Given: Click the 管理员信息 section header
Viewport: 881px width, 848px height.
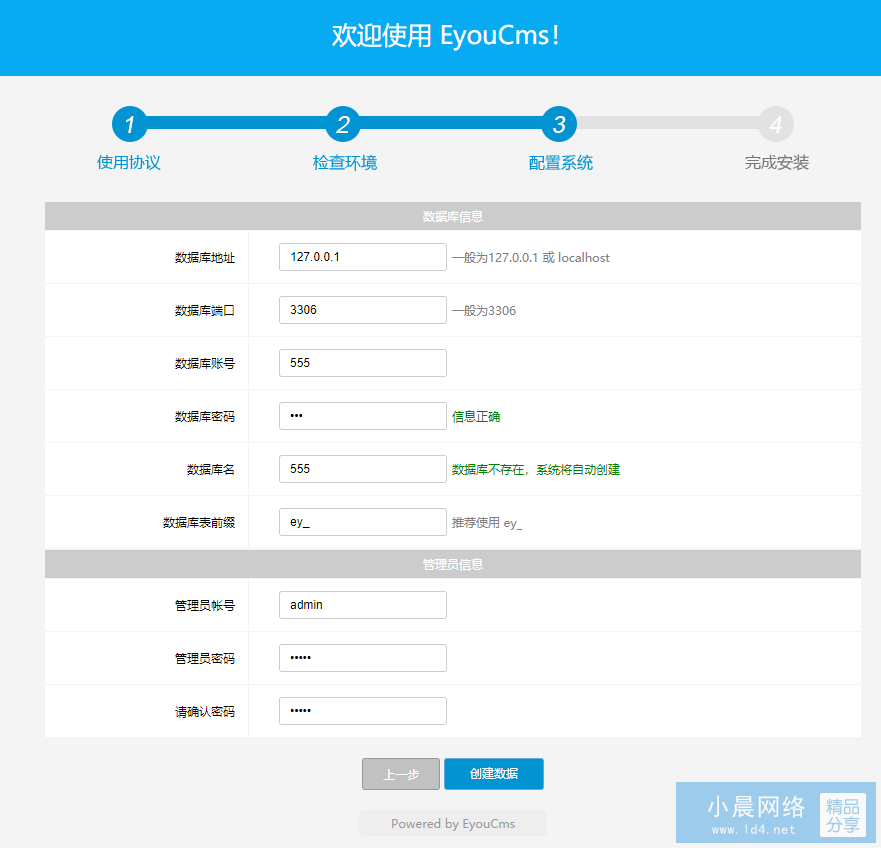Looking at the screenshot, I should coord(453,564).
